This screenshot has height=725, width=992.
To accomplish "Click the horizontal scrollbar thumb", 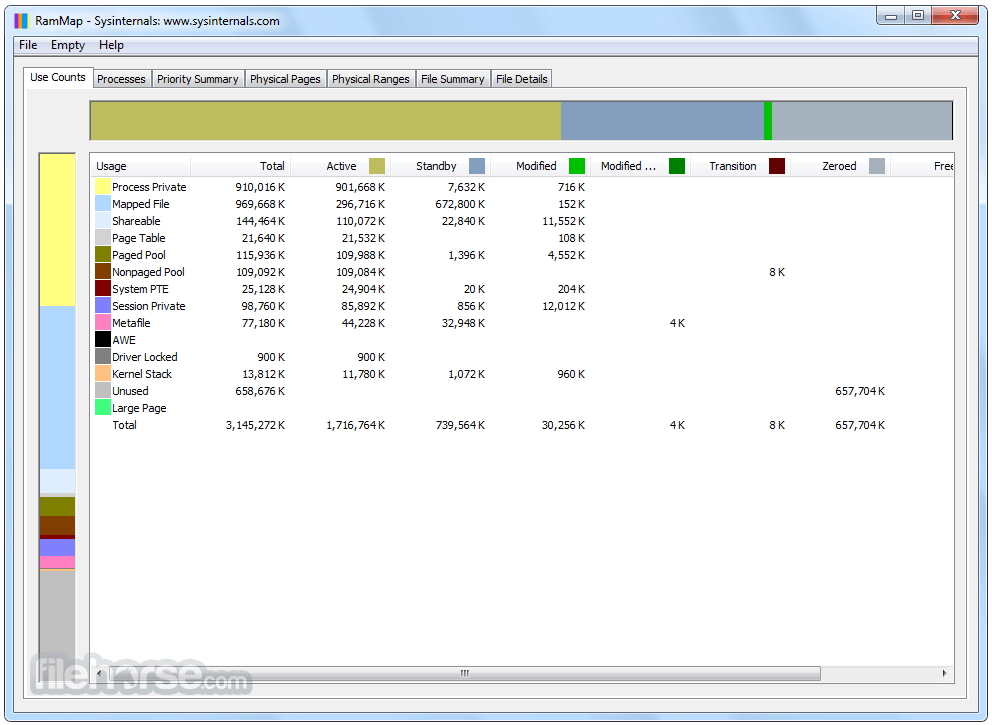I will click(x=464, y=673).
